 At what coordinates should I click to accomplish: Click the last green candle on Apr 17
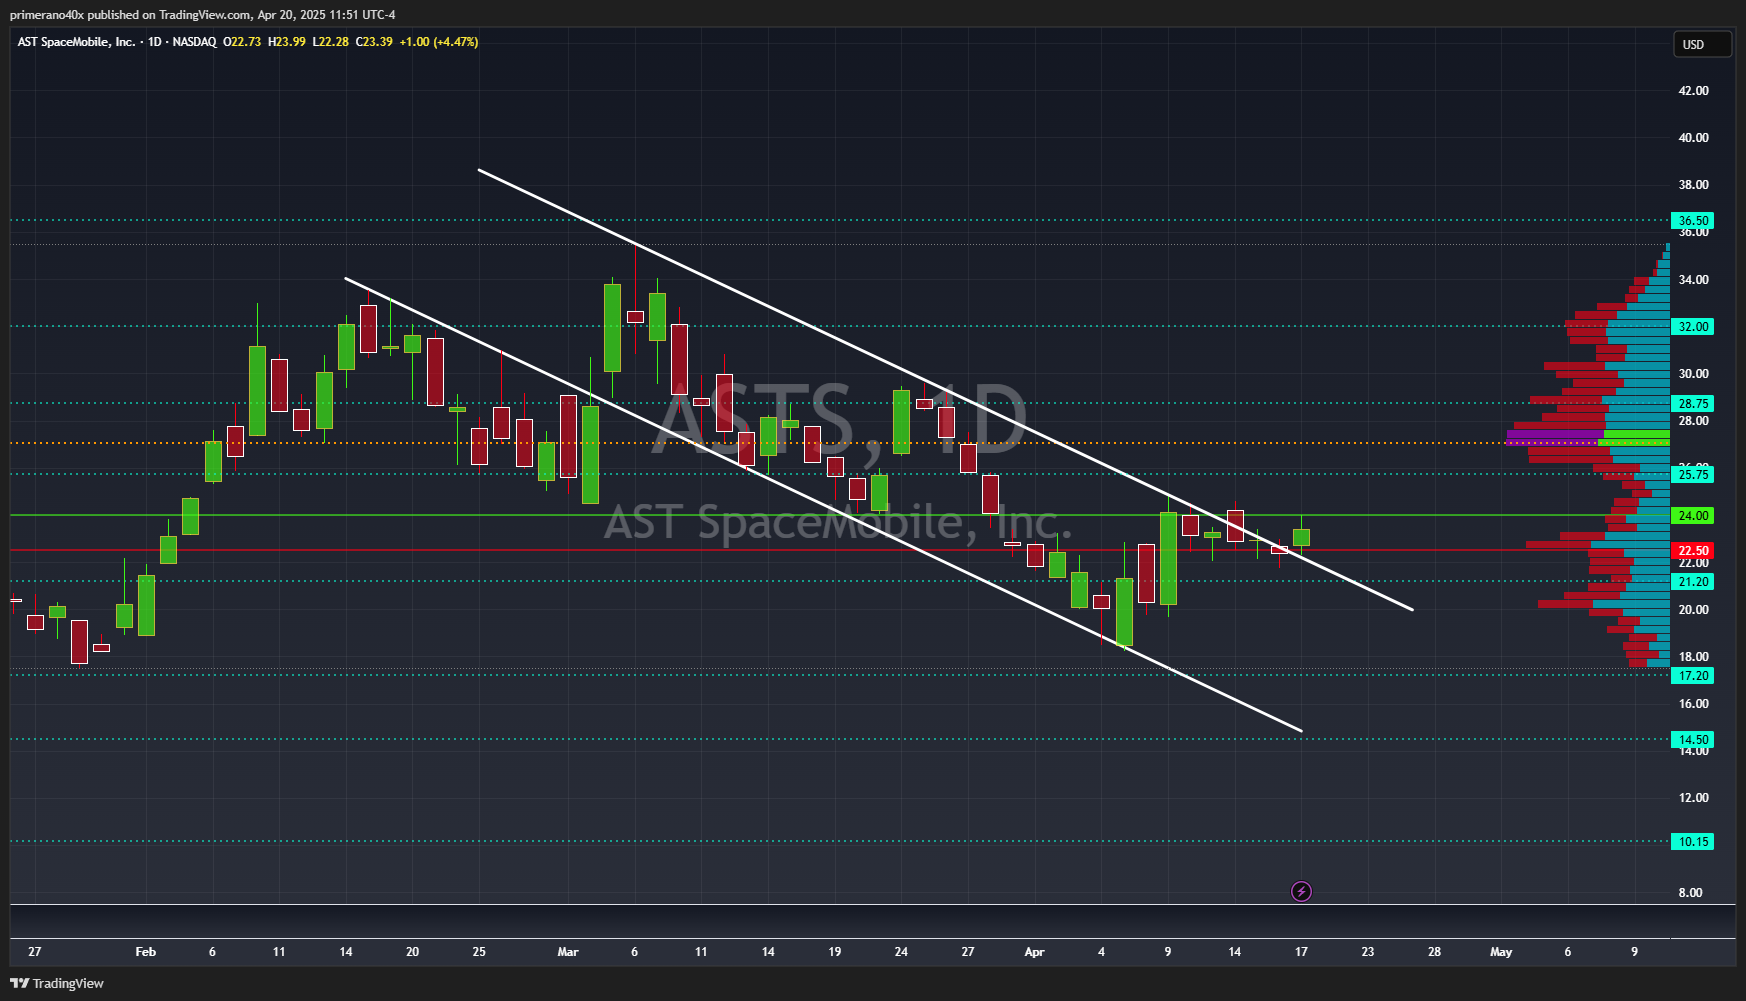1301,537
